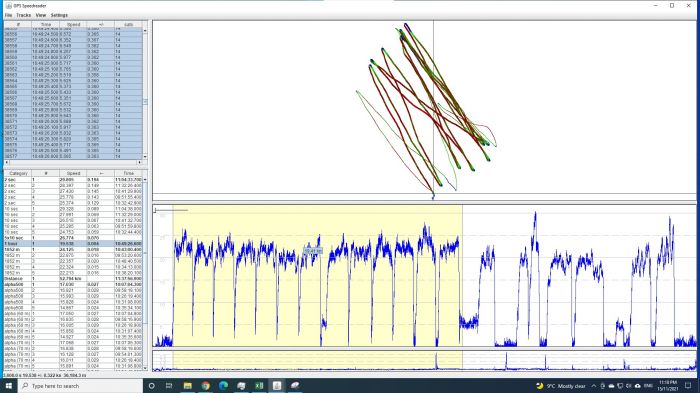Screen dimensions: 700x393
Task: Sort the data points table by sats
Action: tap(129, 25)
